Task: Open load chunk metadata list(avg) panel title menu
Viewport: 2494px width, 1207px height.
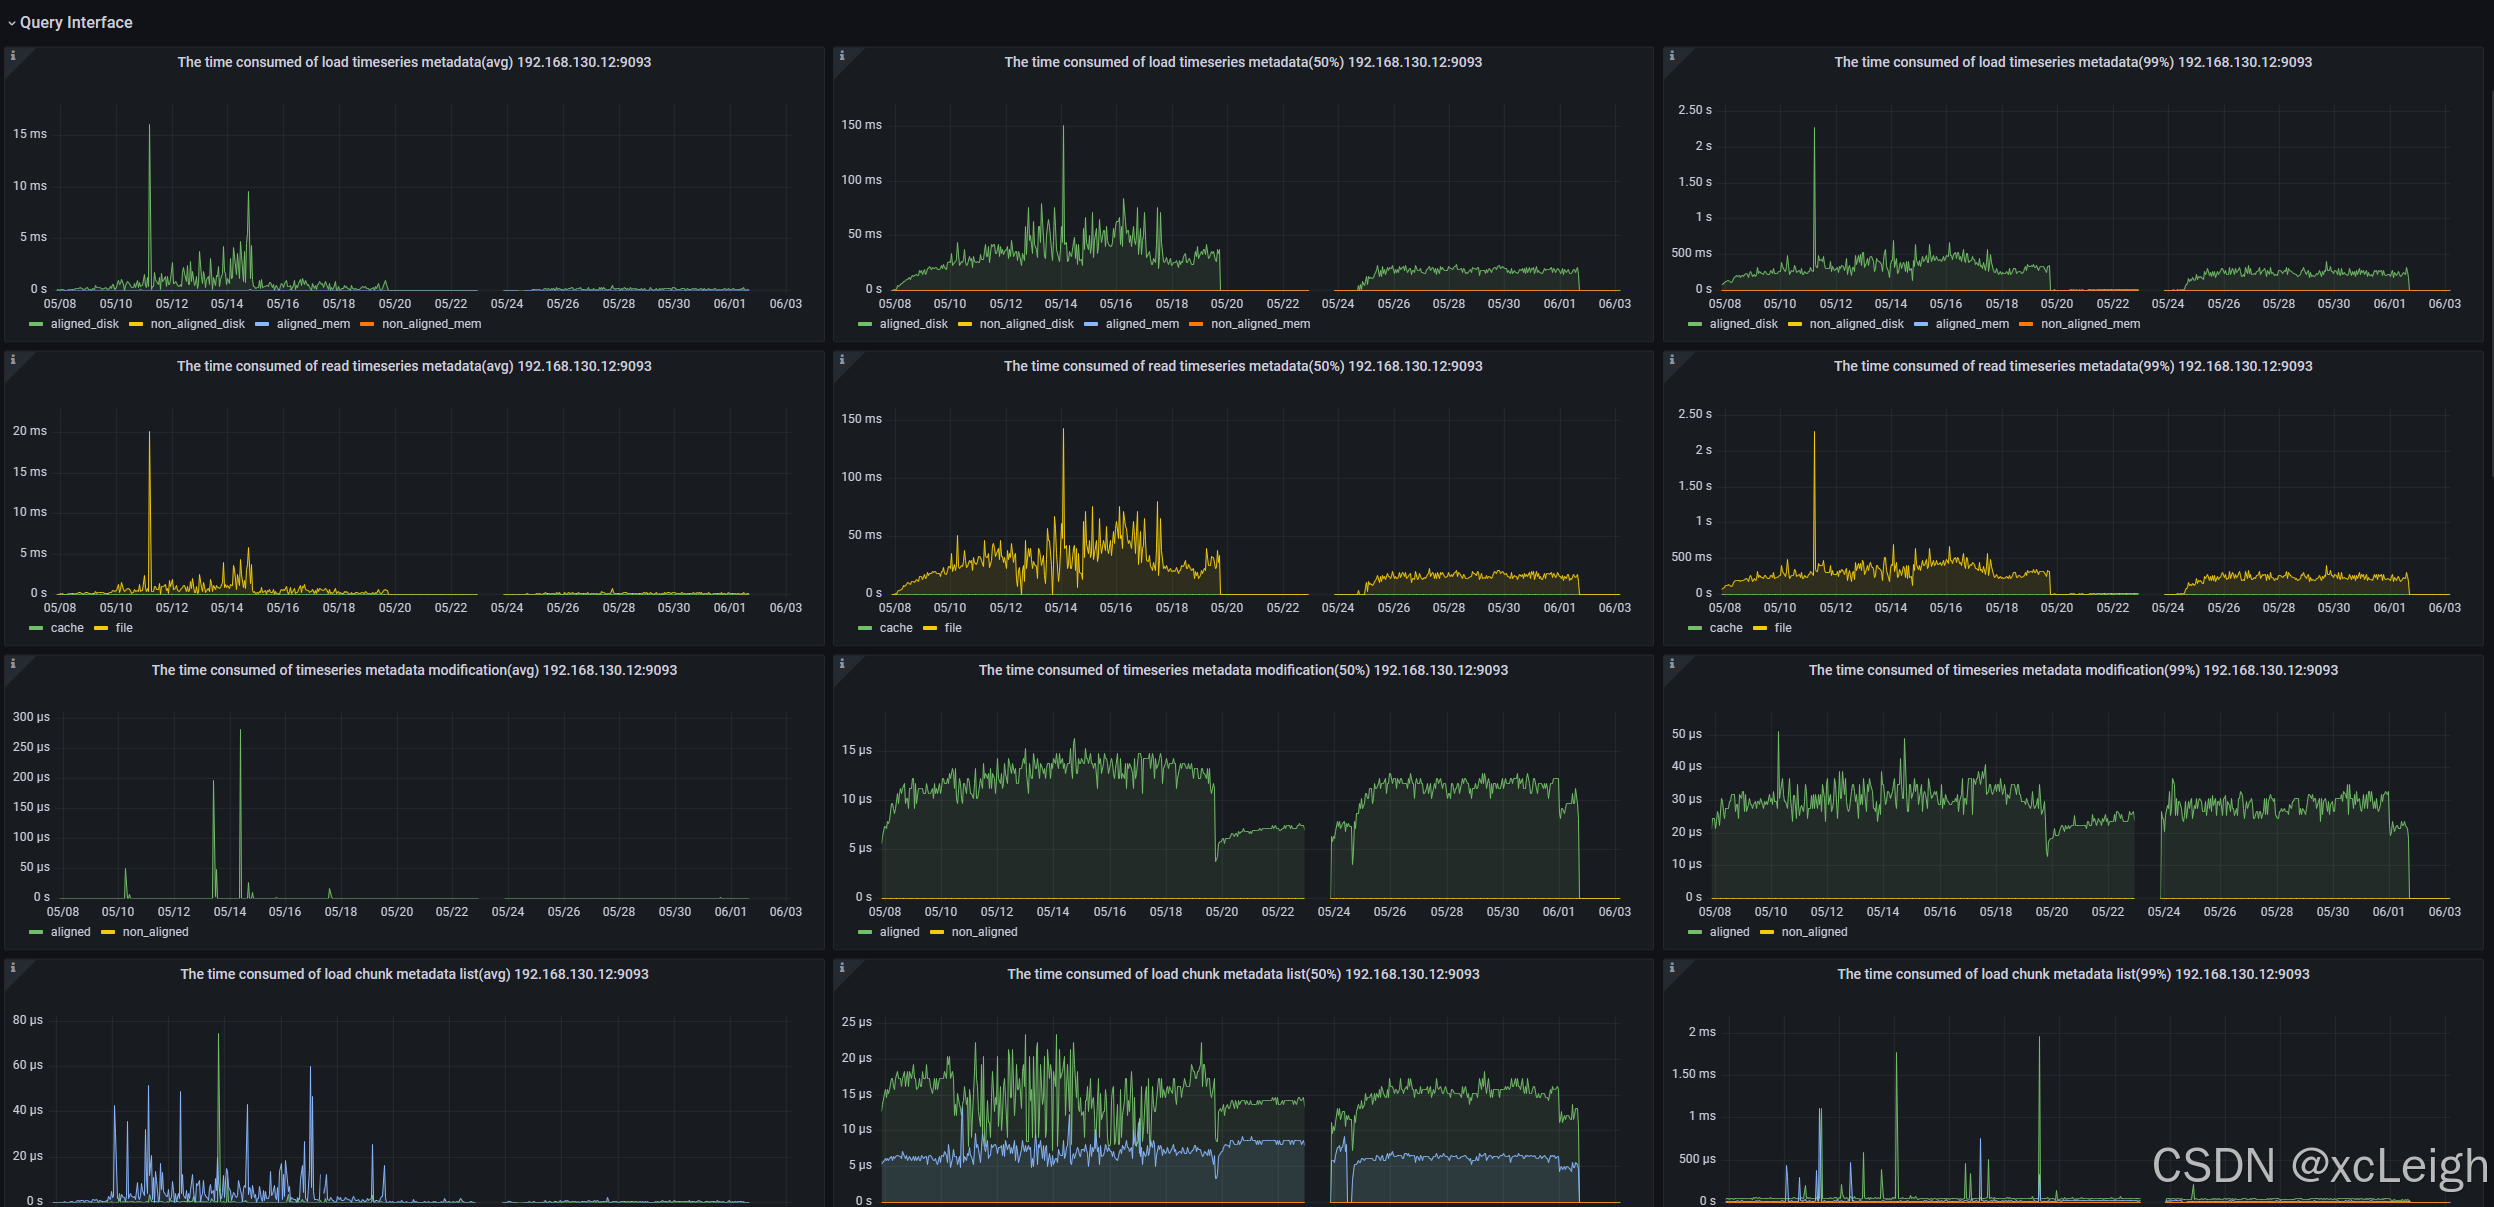Action: tap(414, 974)
